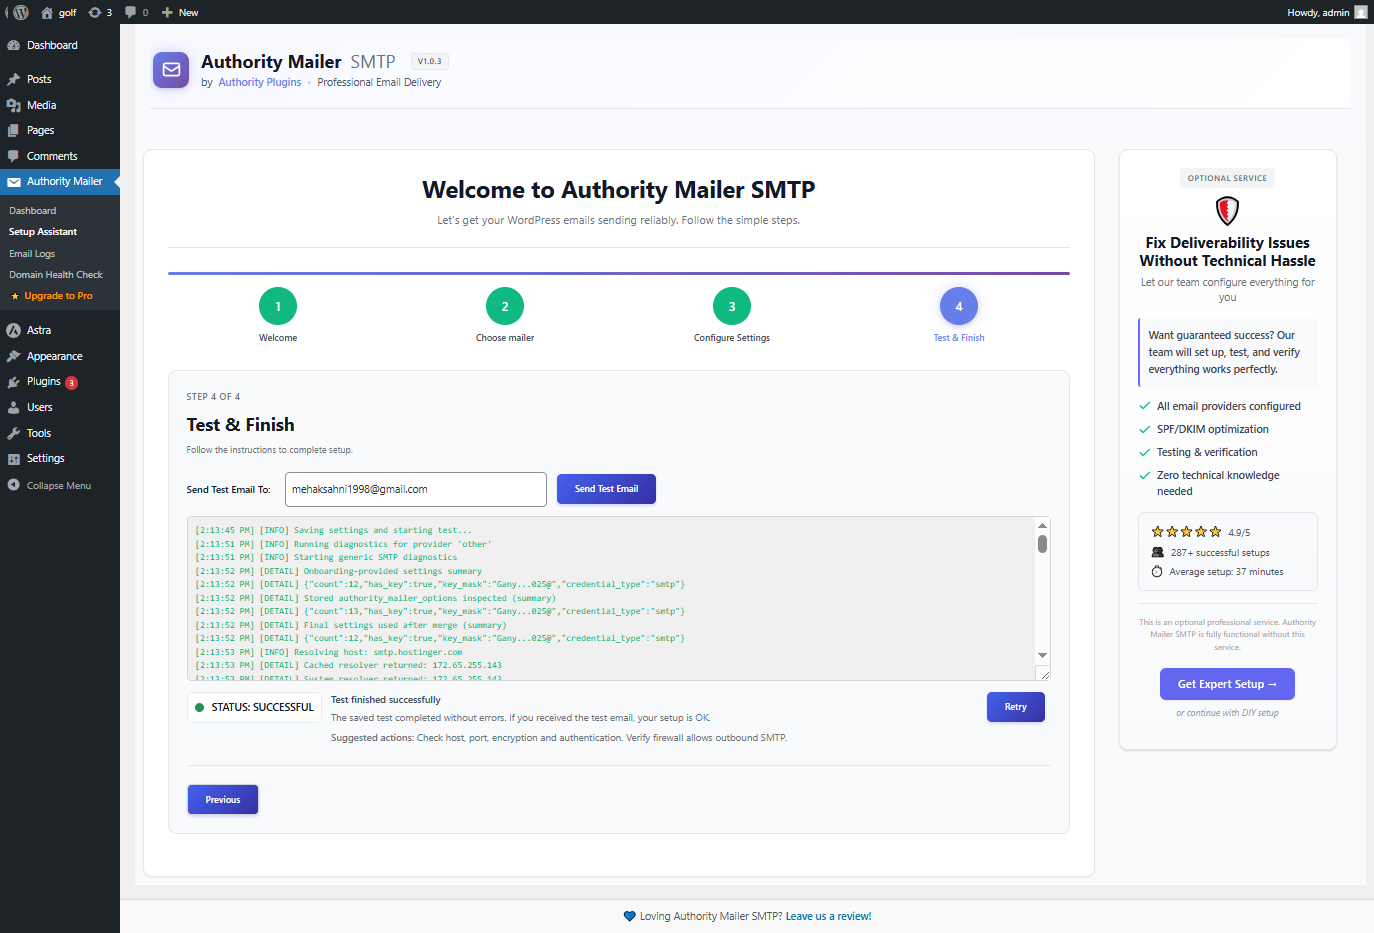Open the Email Logs page
Screen dimensions: 1374x933
coord(32,253)
